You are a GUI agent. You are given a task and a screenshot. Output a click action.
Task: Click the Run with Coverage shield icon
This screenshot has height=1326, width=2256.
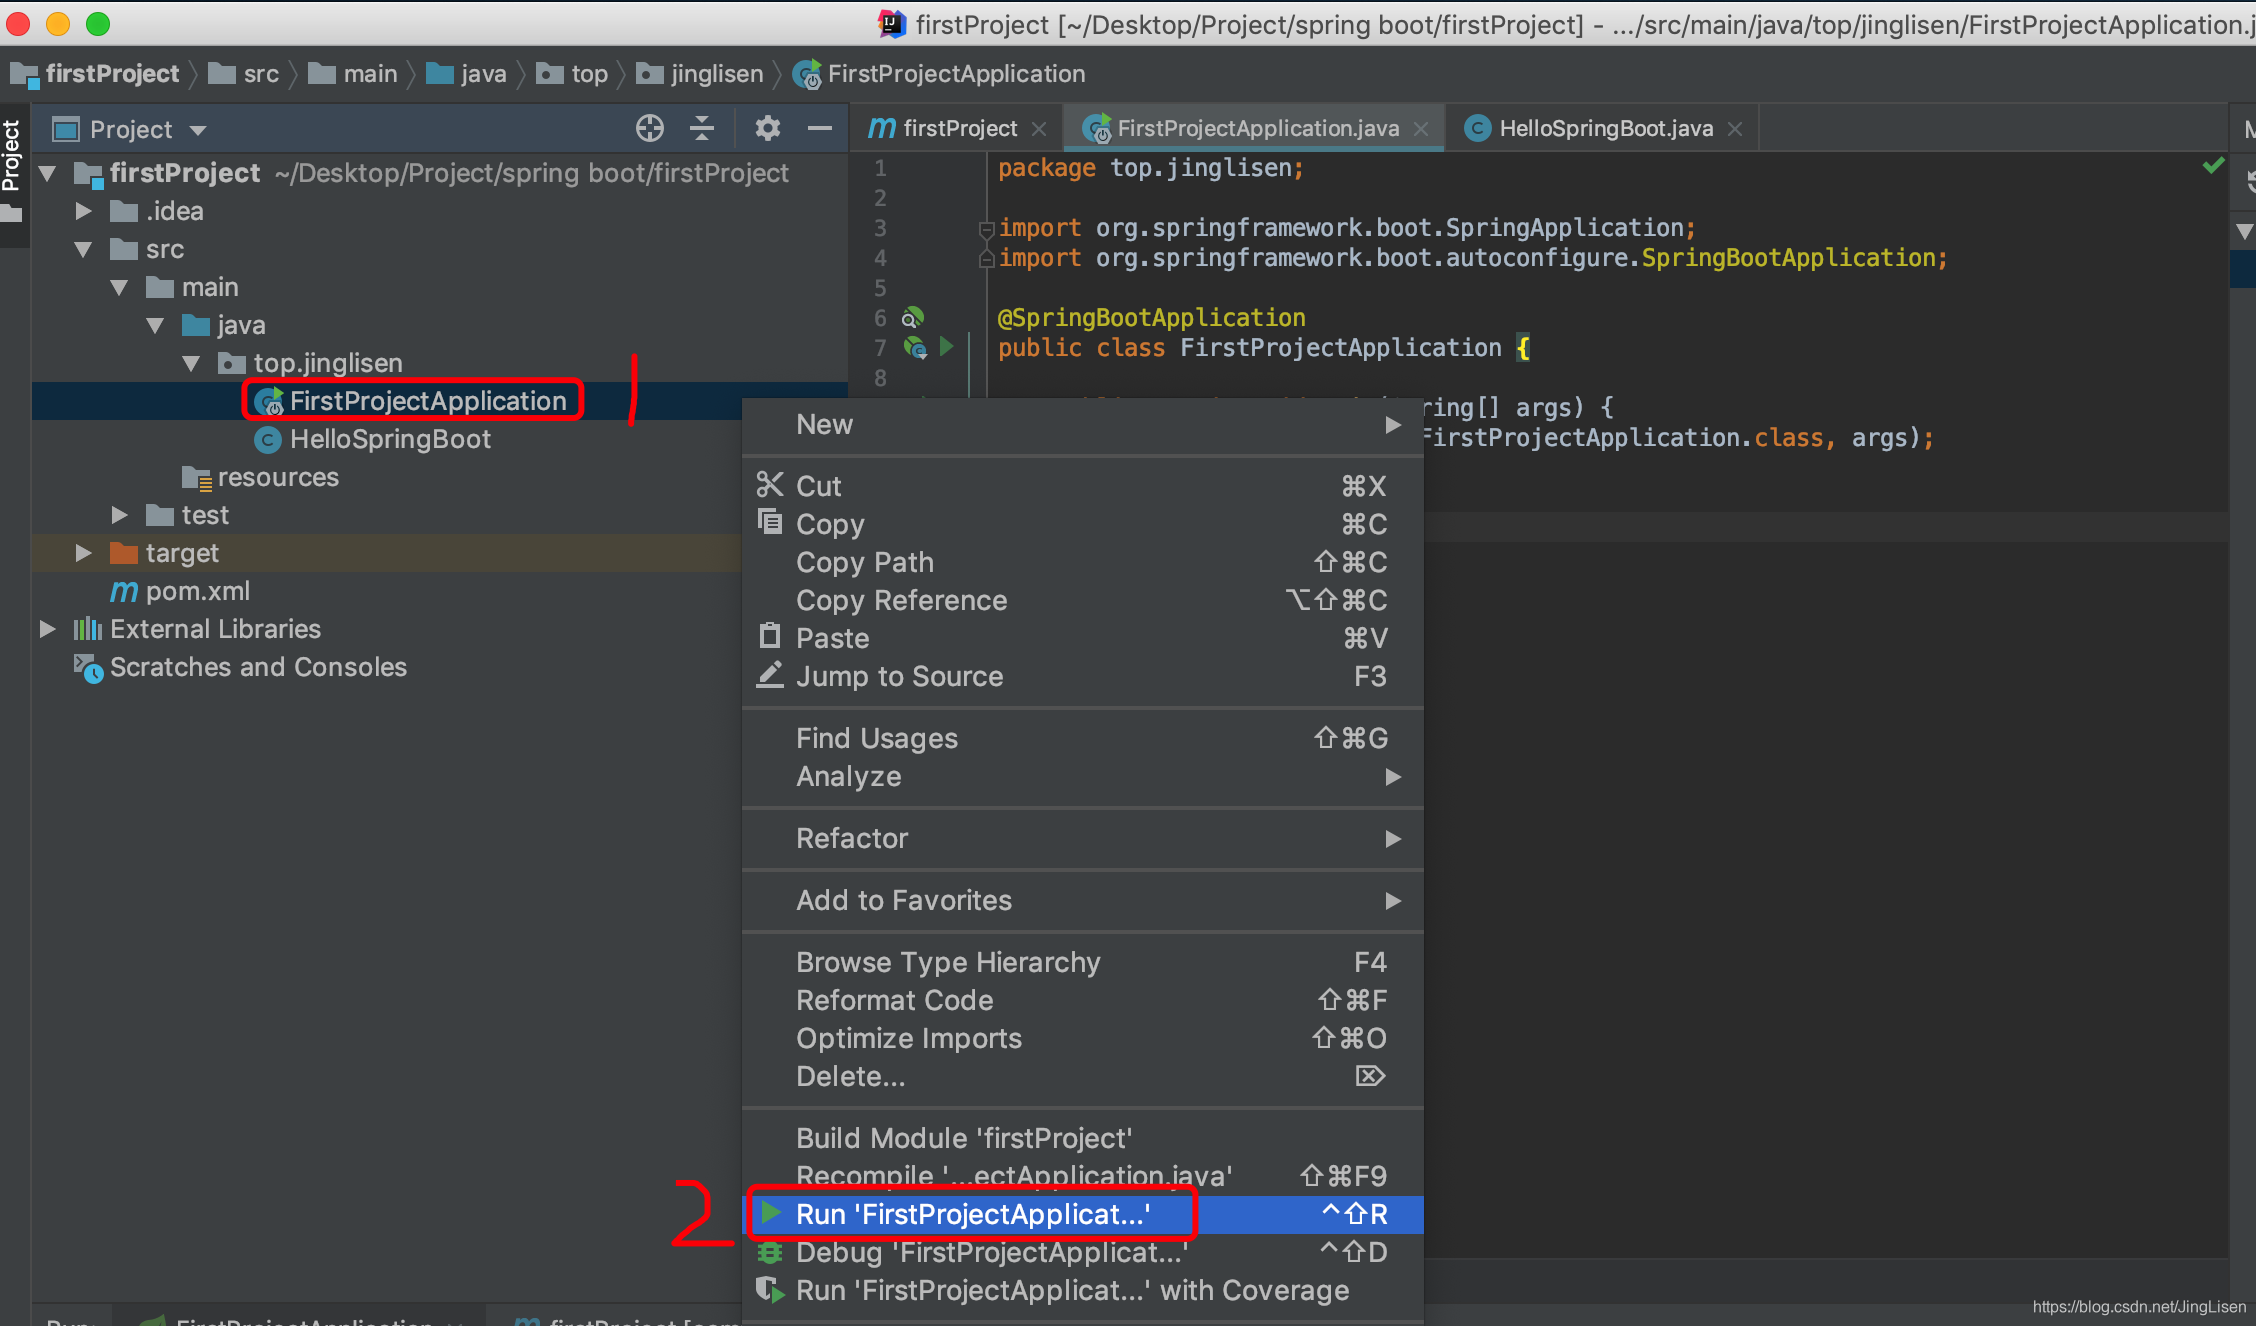point(769,1289)
